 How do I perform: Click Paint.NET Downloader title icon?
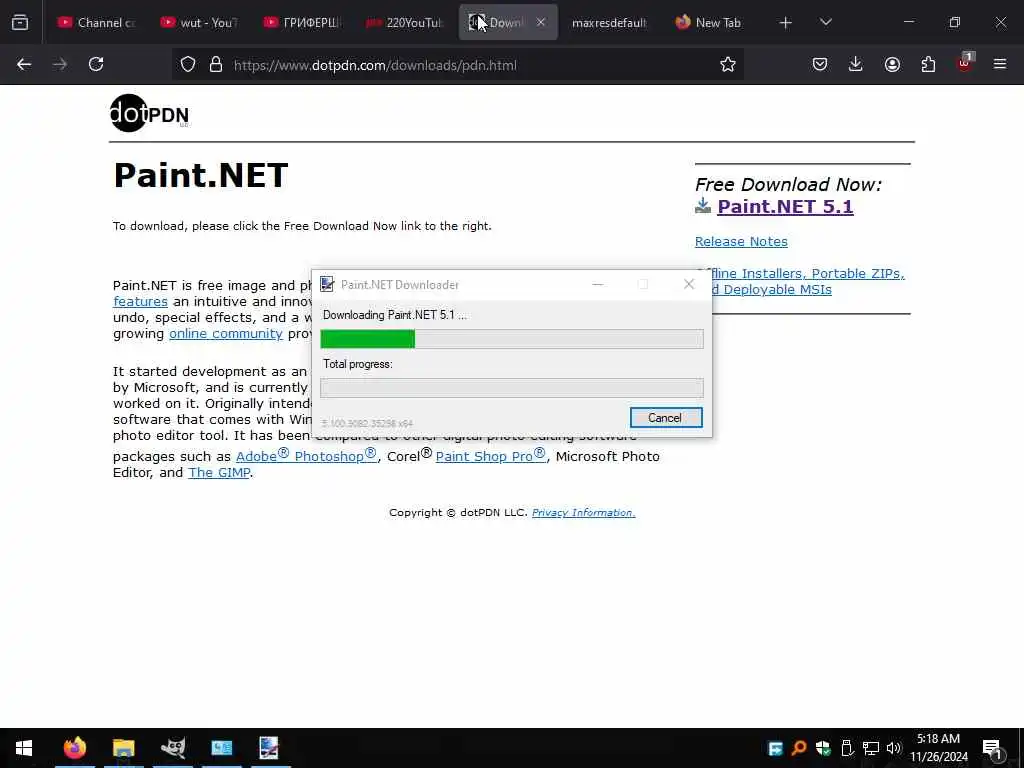(327, 284)
